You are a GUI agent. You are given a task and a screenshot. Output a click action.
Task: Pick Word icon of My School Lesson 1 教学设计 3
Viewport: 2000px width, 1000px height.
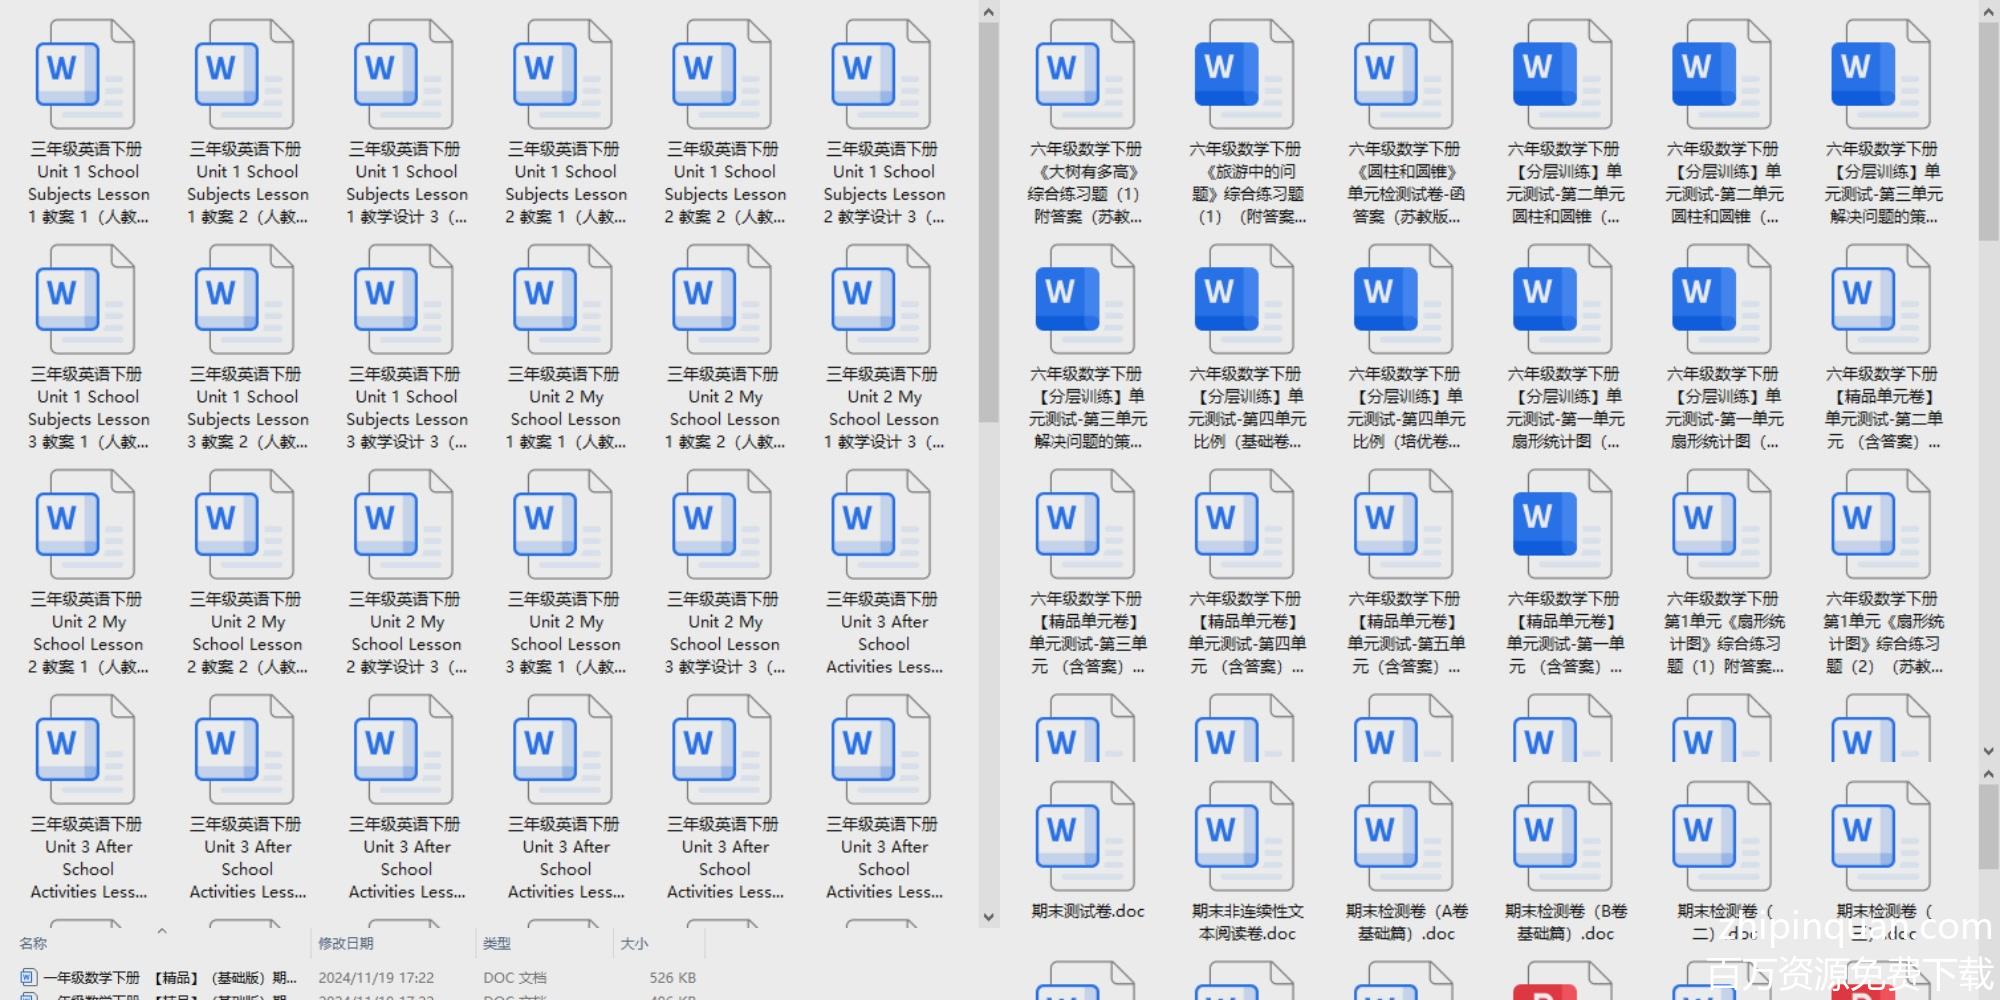(x=880, y=300)
